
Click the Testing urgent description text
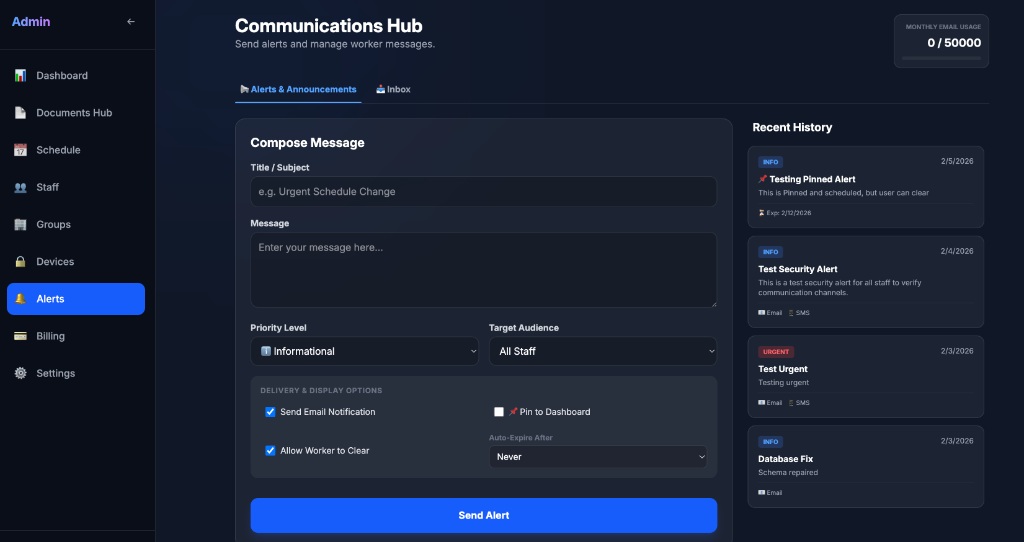783,383
